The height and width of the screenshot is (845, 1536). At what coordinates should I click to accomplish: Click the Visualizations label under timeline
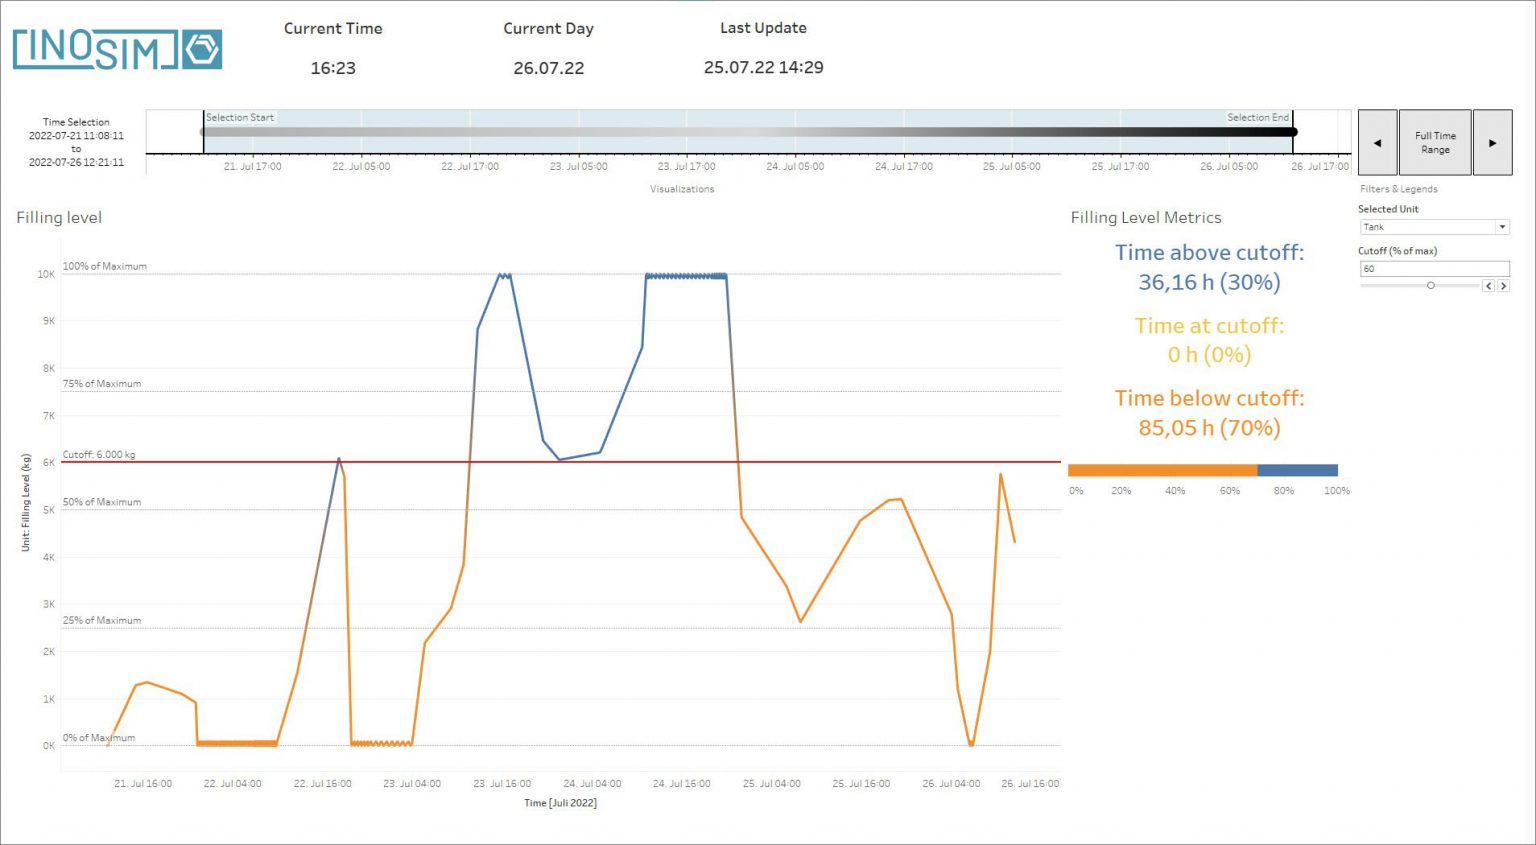coord(683,188)
